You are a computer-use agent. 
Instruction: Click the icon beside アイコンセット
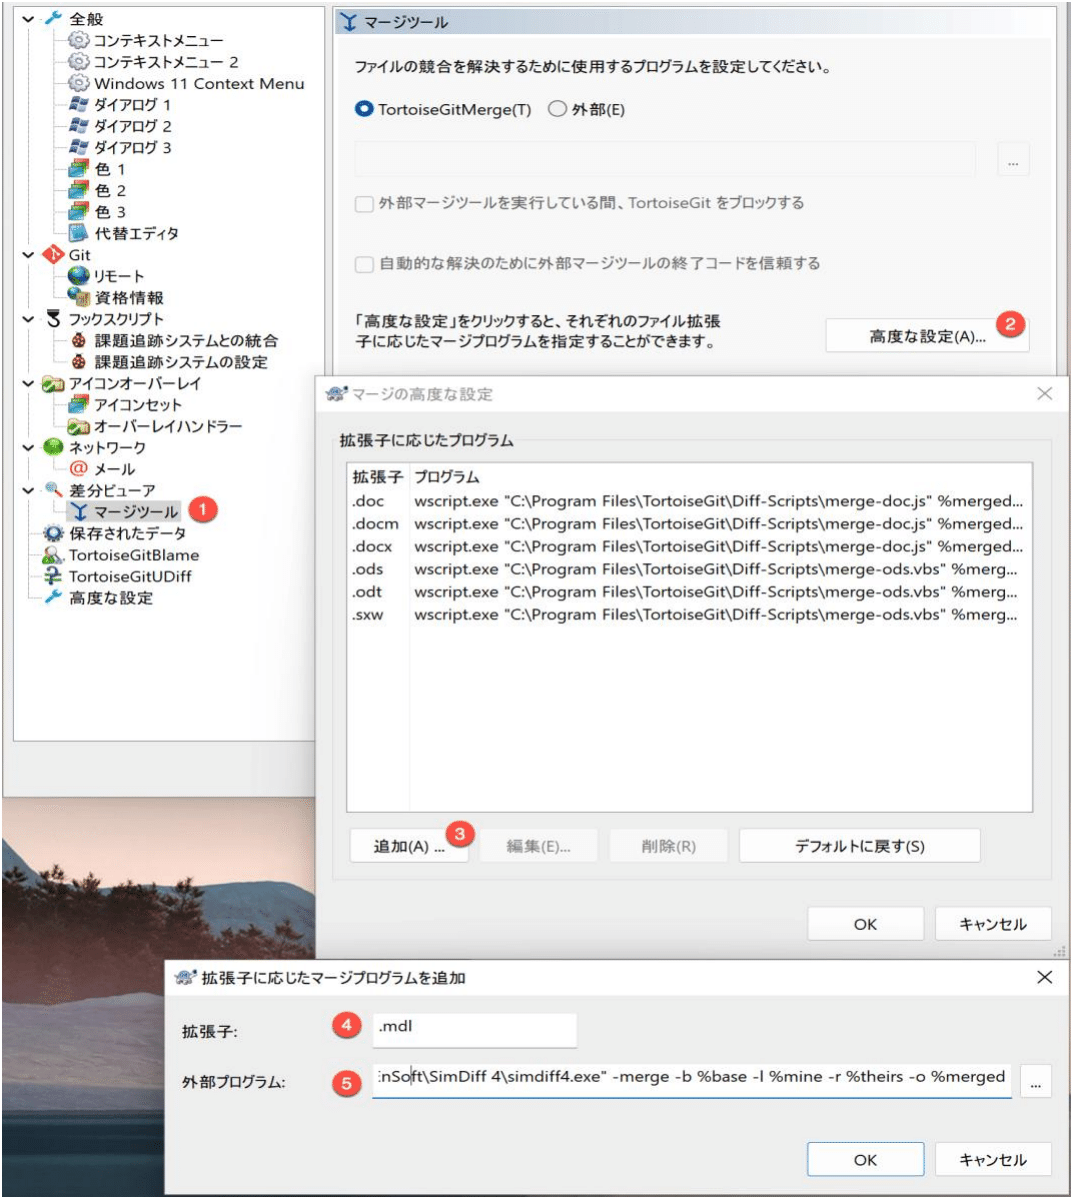[x=78, y=405]
